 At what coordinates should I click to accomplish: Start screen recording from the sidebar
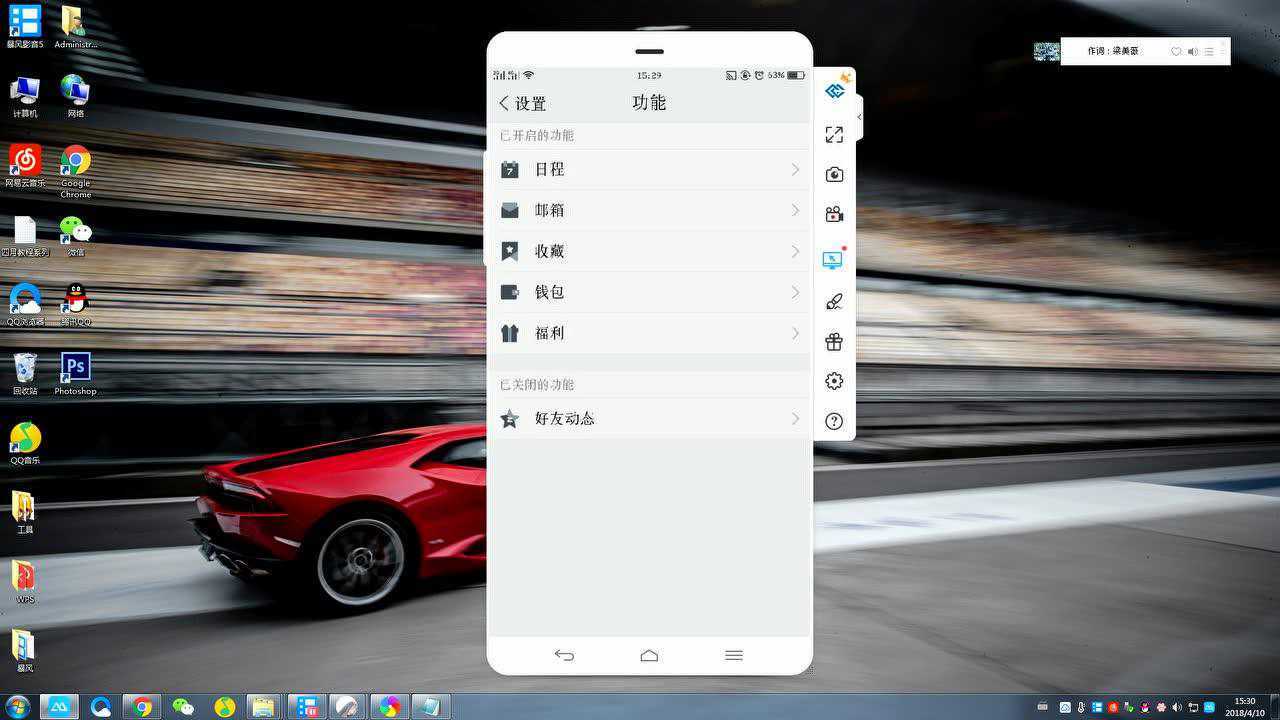(x=834, y=213)
